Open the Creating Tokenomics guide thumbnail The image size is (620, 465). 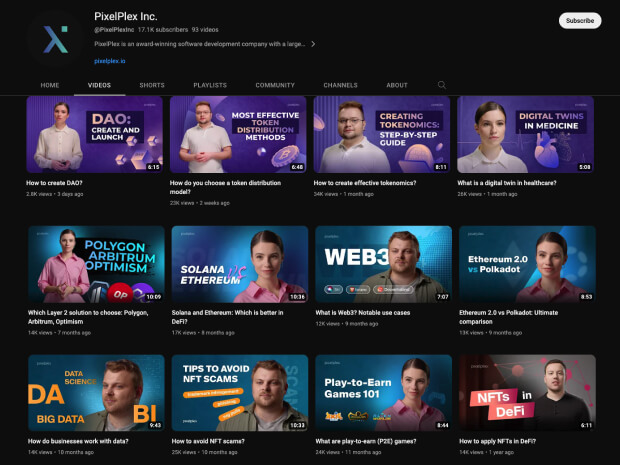click(382, 134)
